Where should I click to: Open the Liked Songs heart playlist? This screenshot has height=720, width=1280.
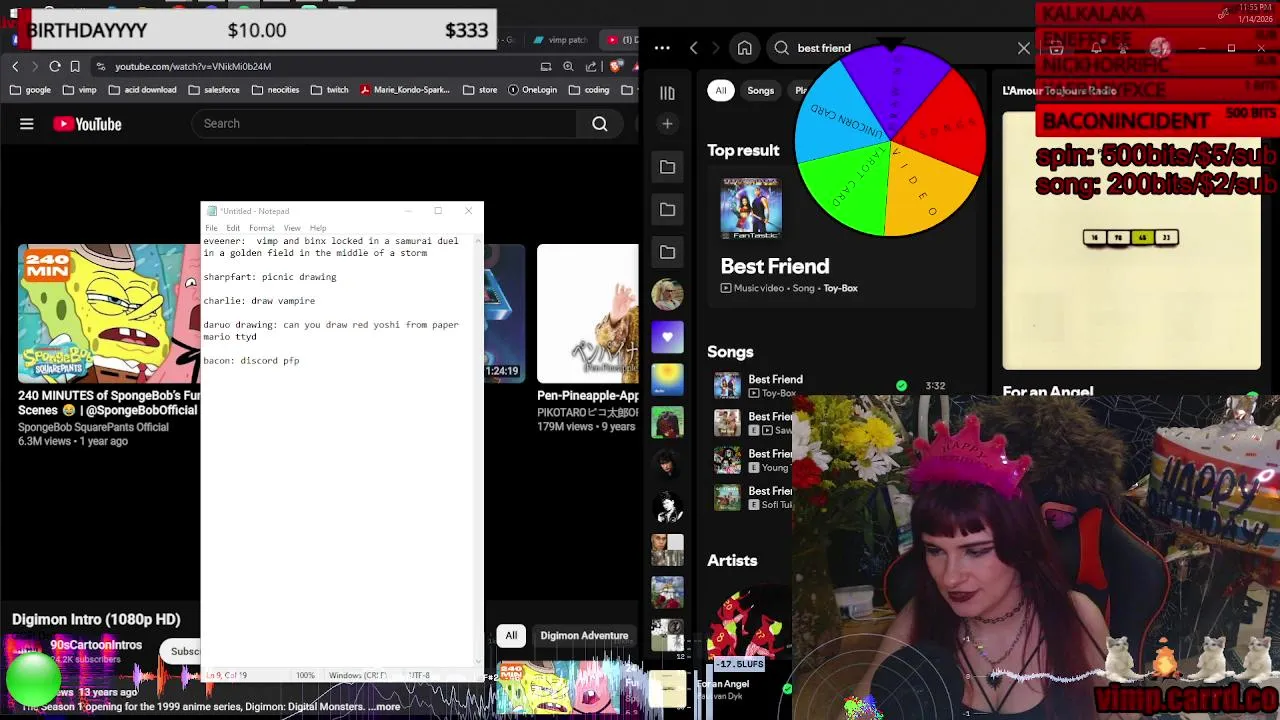667,337
